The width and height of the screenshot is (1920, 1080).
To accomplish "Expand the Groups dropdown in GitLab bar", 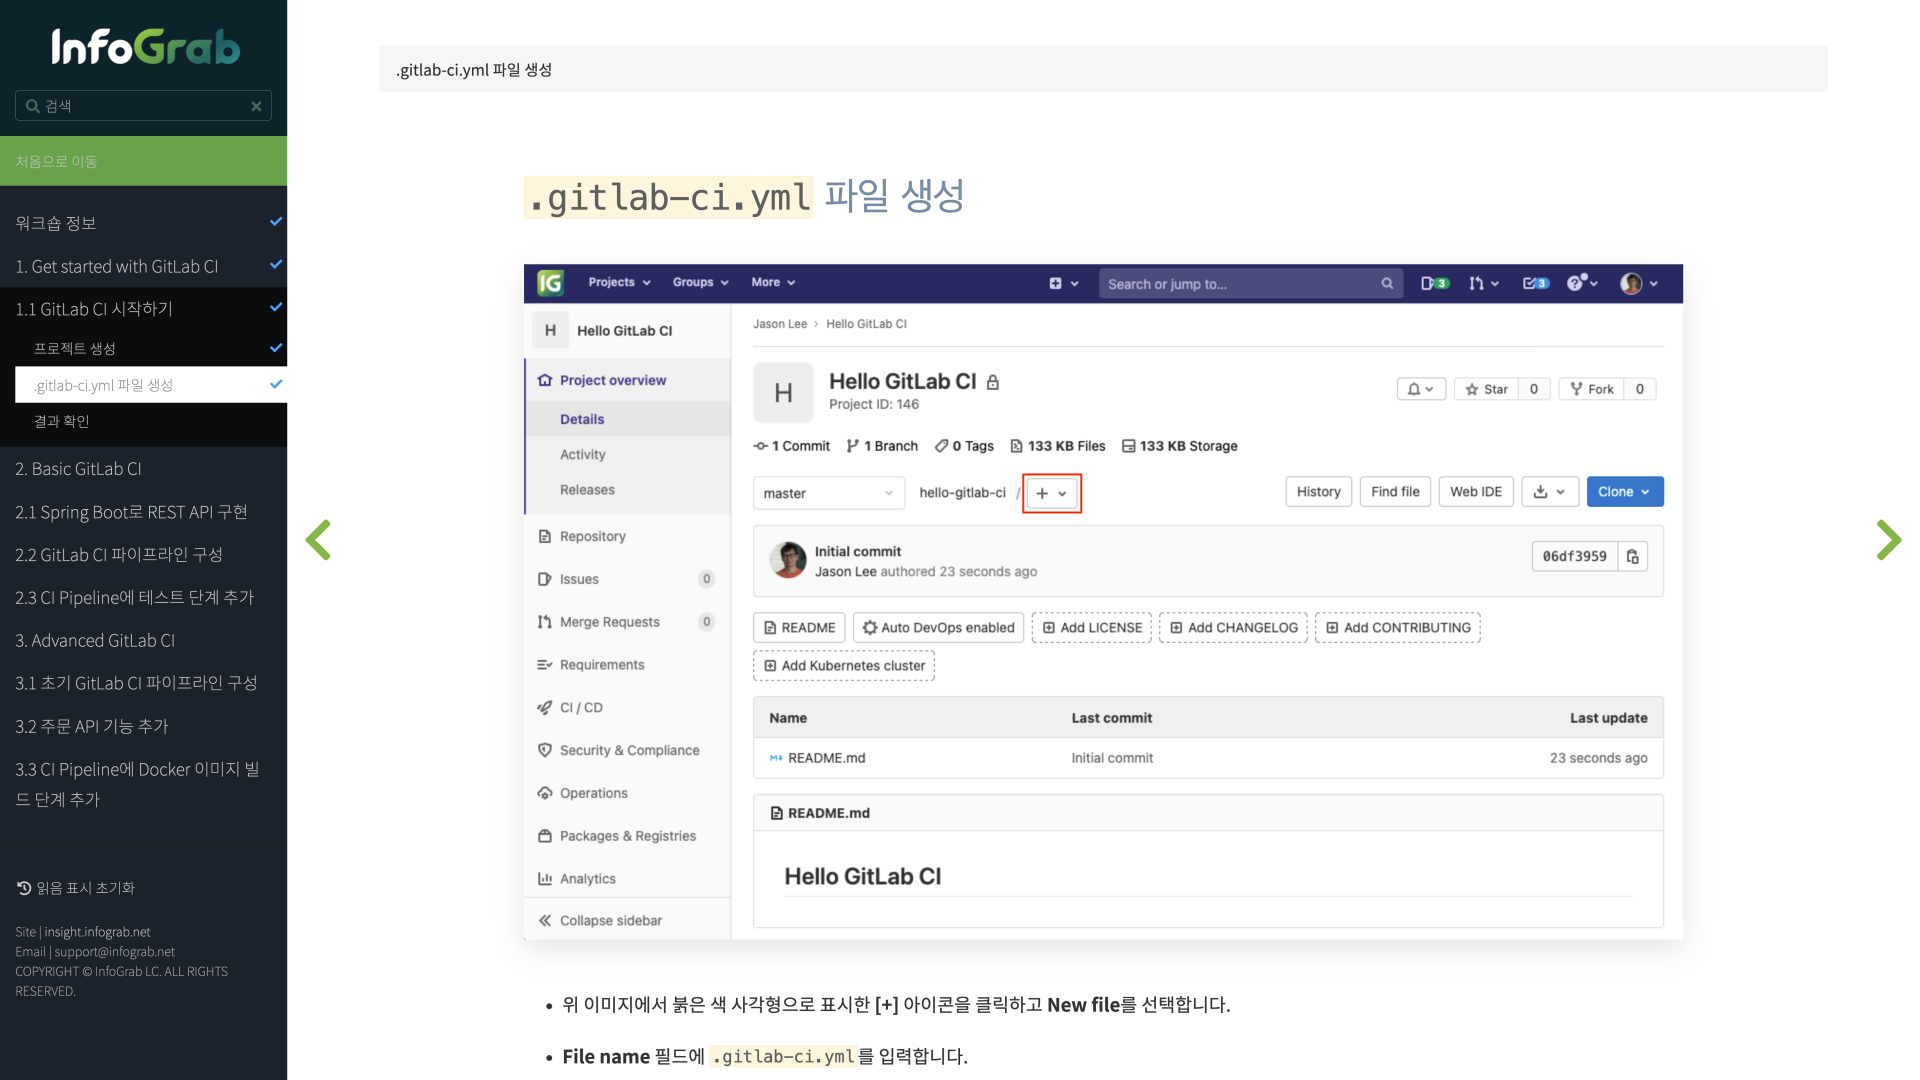I will 700,283.
